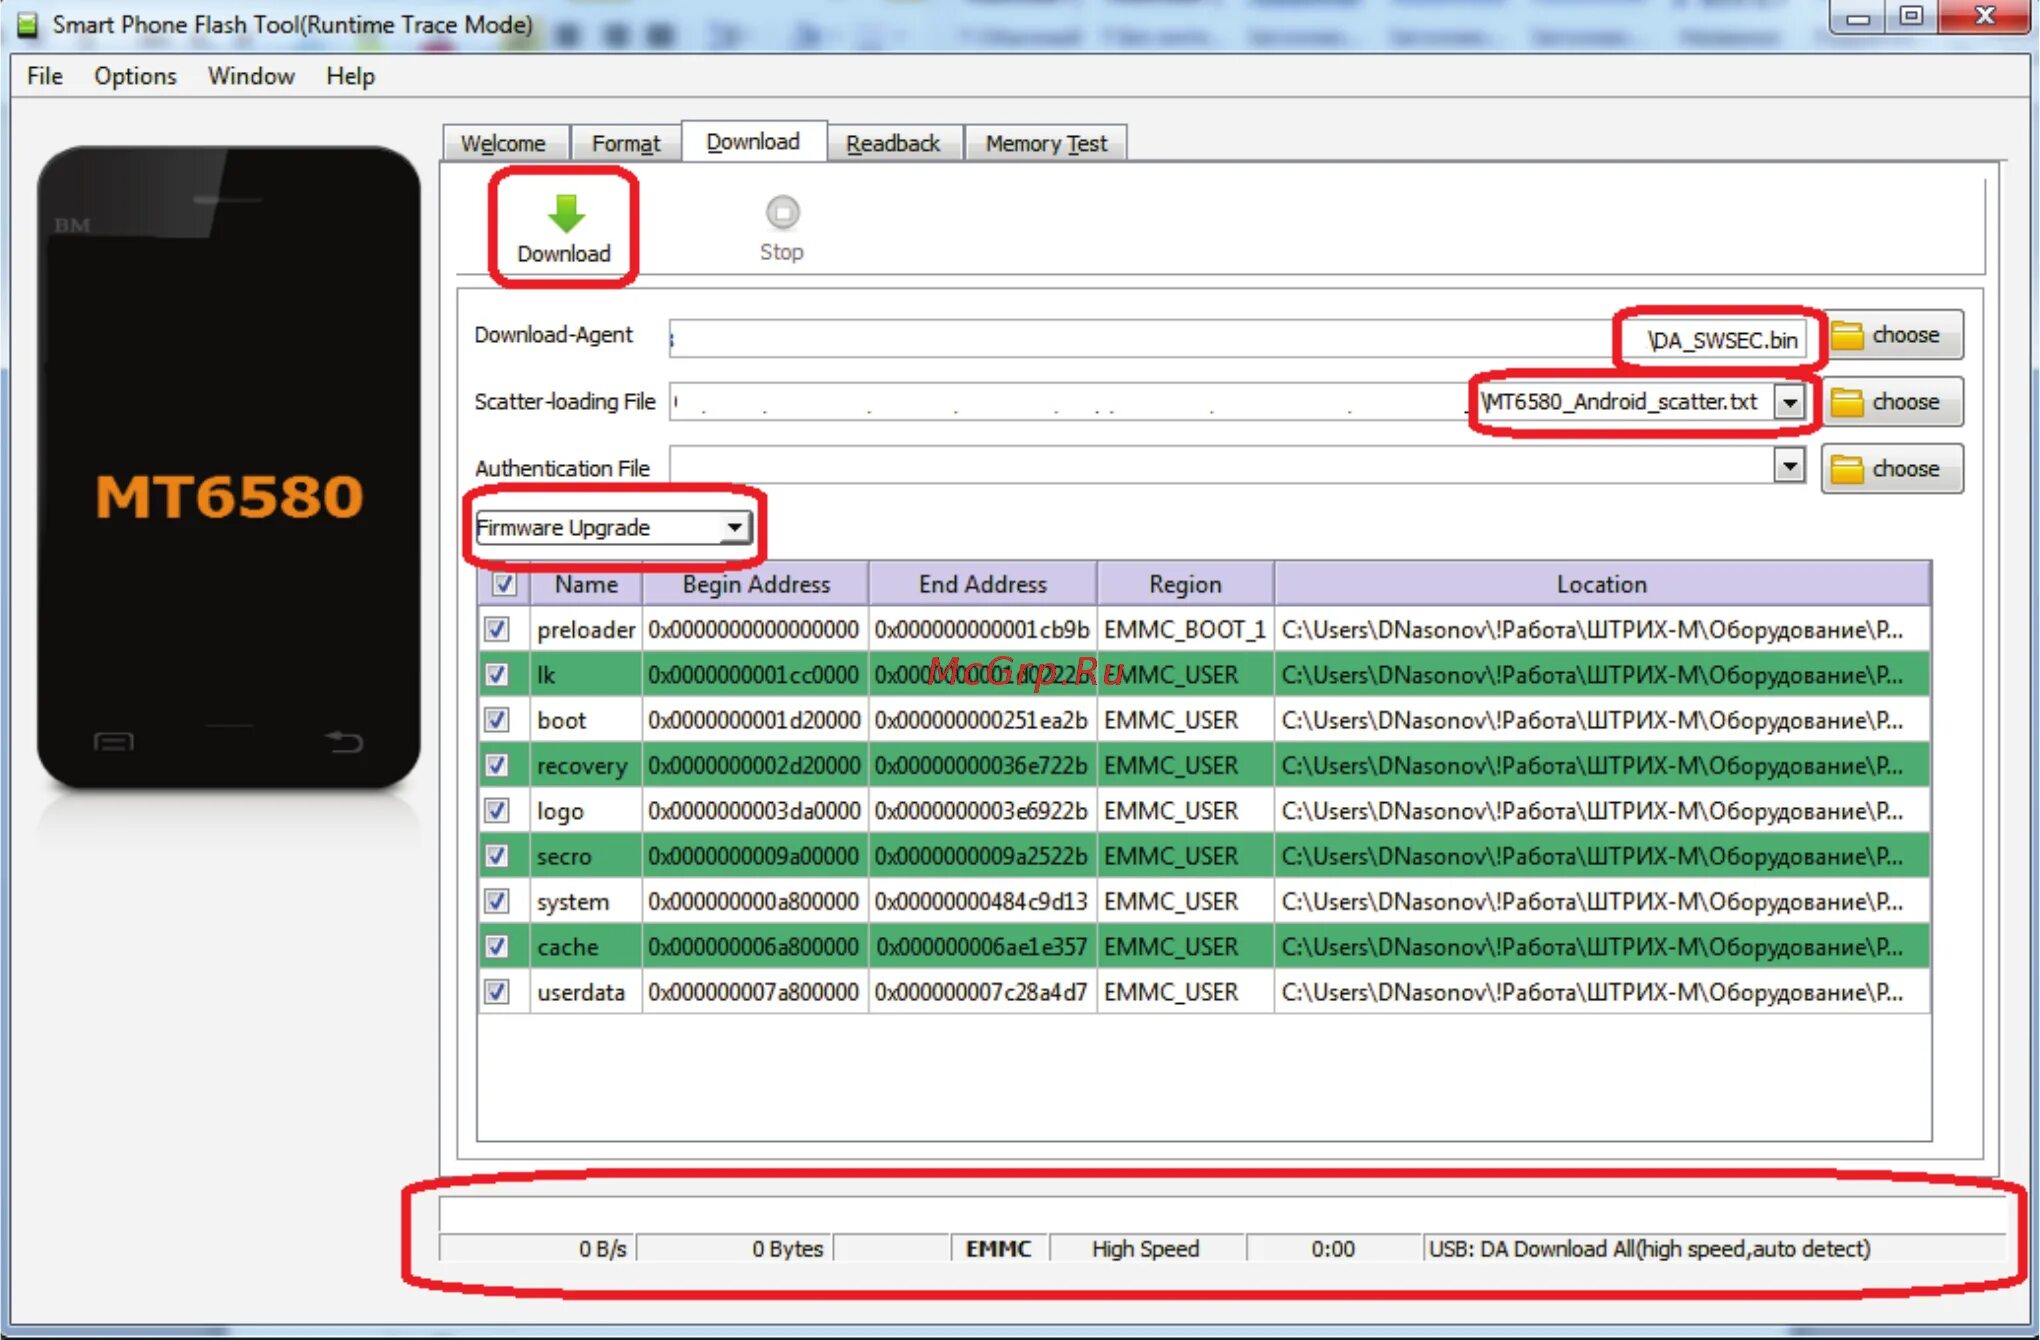
Task: Uncheck the userdata partition checkbox
Action: click(497, 992)
